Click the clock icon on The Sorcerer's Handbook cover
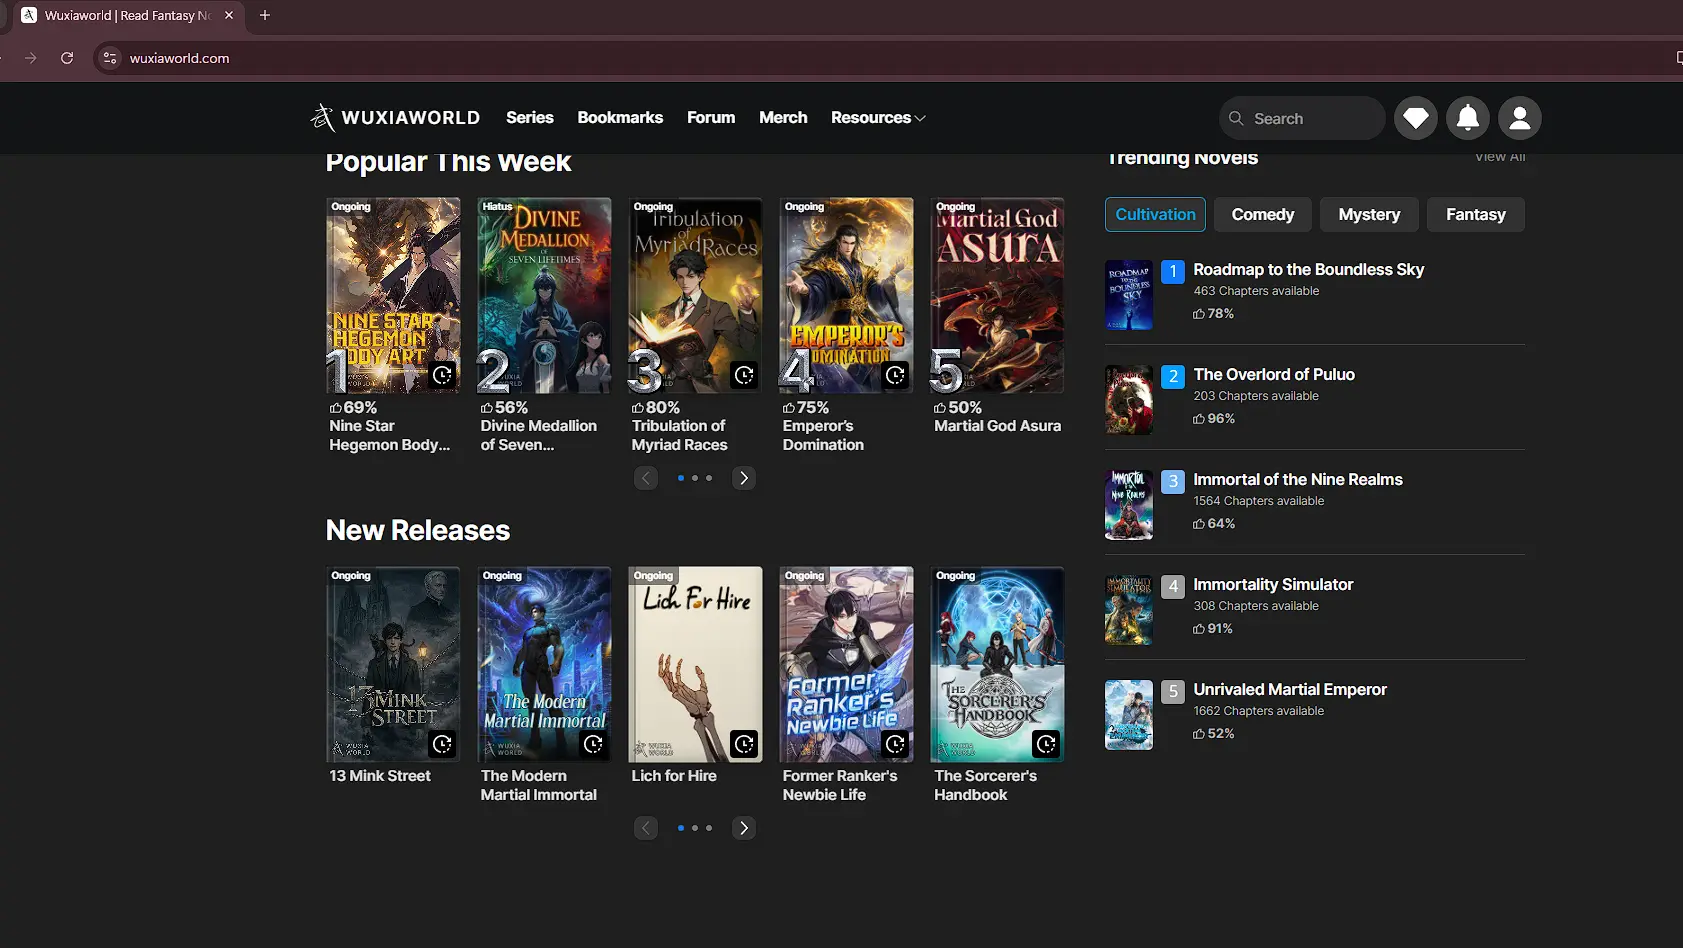This screenshot has height=948, width=1683. point(1046,744)
